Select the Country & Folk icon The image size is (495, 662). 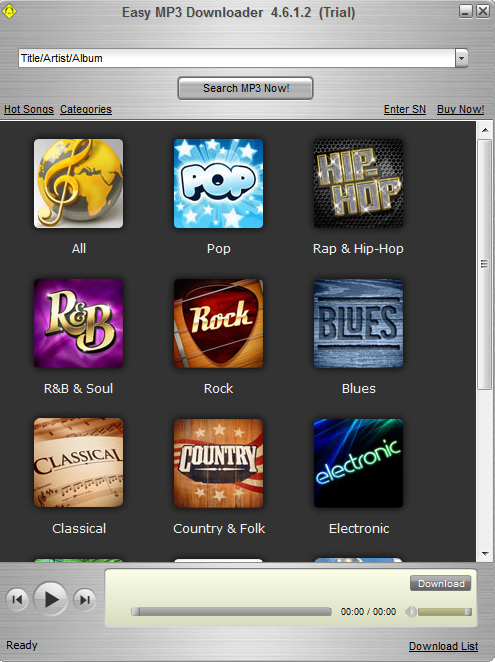point(218,463)
